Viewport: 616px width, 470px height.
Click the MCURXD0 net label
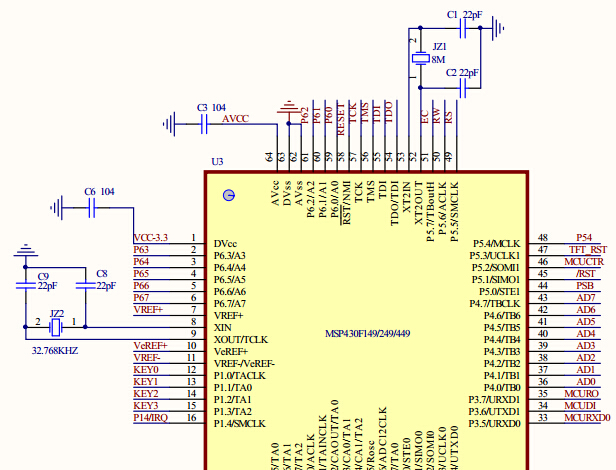coord(588,418)
